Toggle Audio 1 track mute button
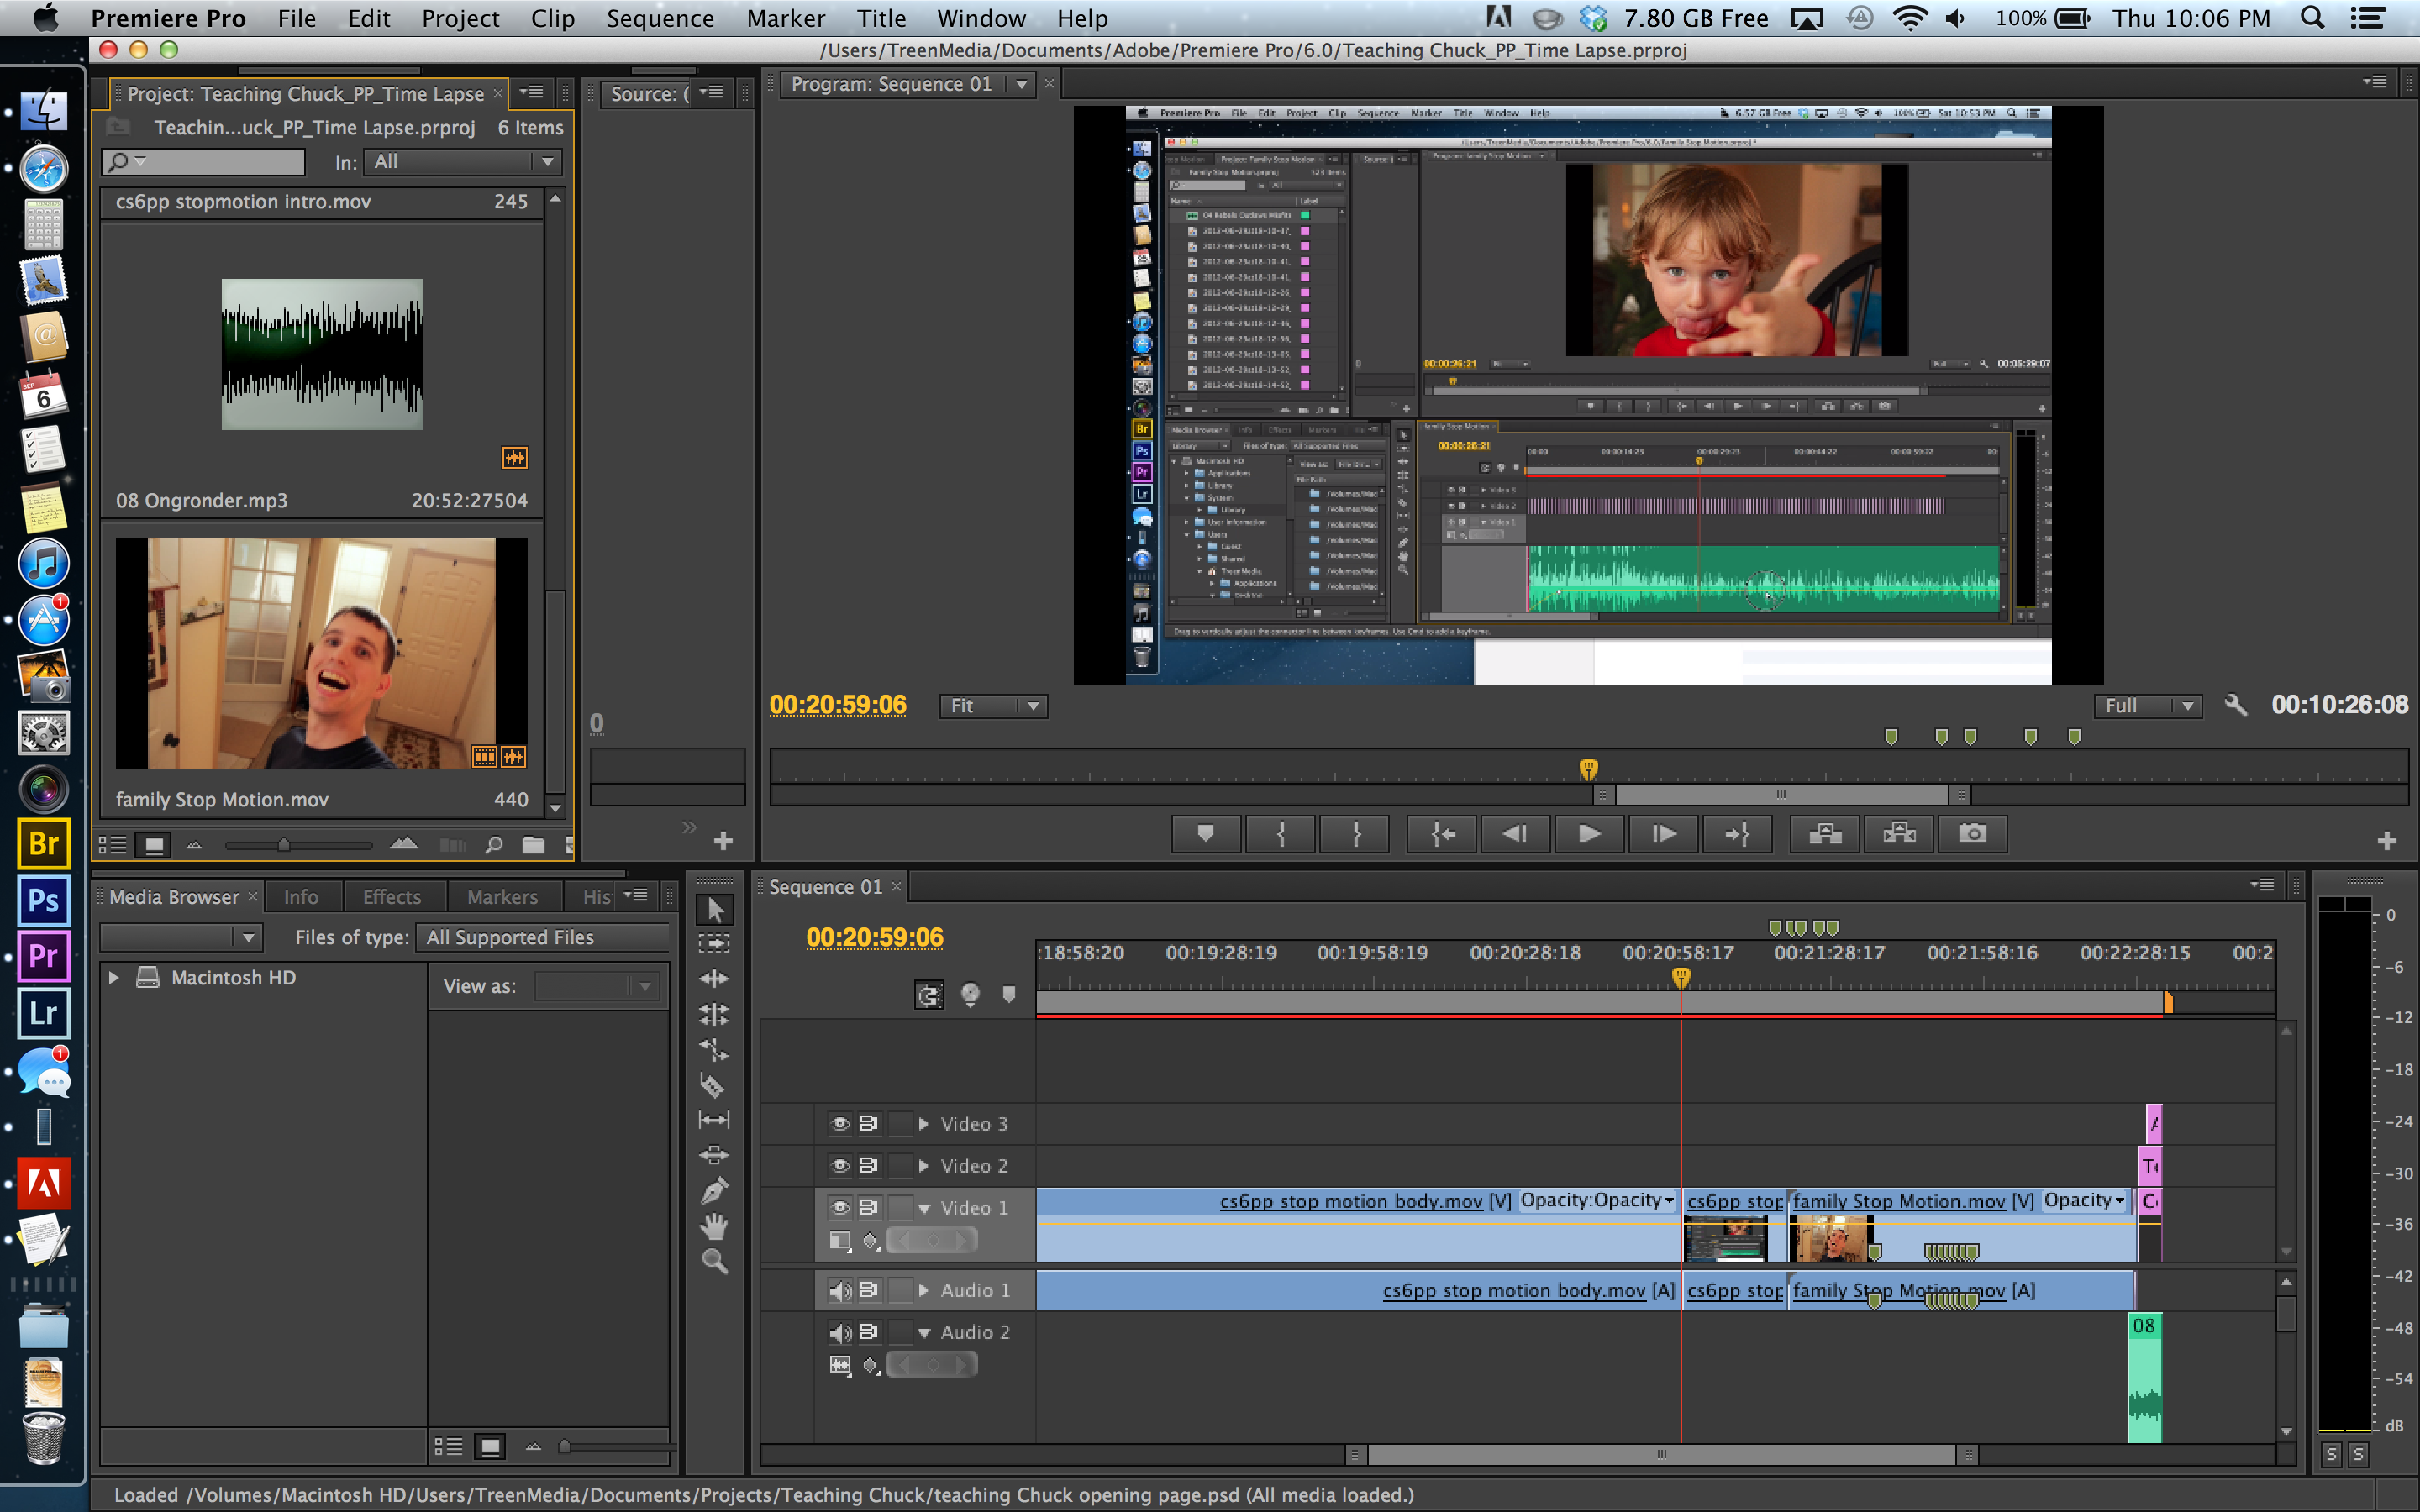Image resolution: width=2420 pixels, height=1512 pixels. point(836,1289)
